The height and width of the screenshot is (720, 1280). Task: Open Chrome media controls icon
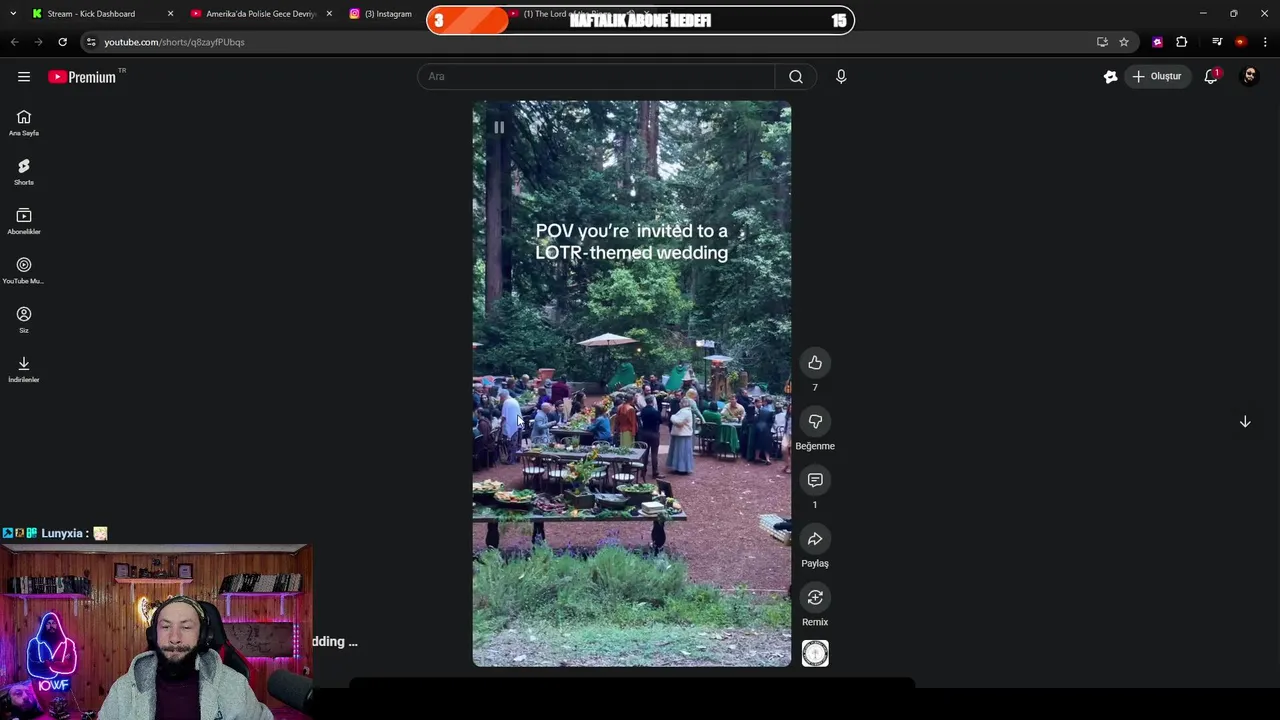(1217, 42)
